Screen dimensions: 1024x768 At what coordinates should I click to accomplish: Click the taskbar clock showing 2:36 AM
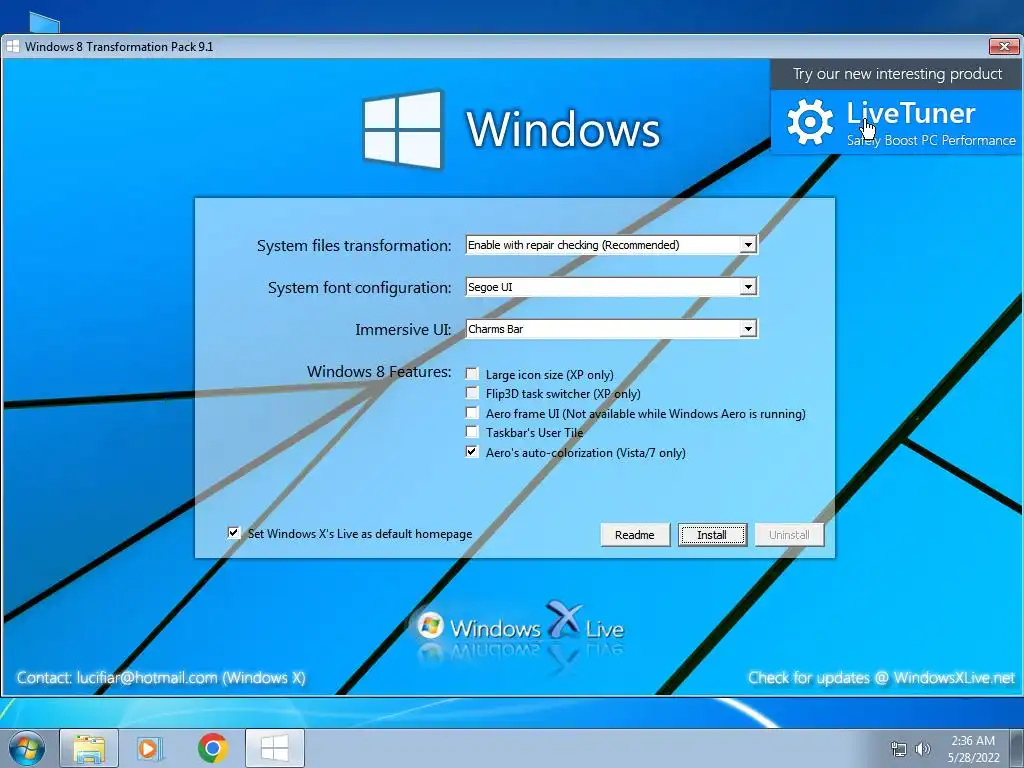click(x=973, y=749)
